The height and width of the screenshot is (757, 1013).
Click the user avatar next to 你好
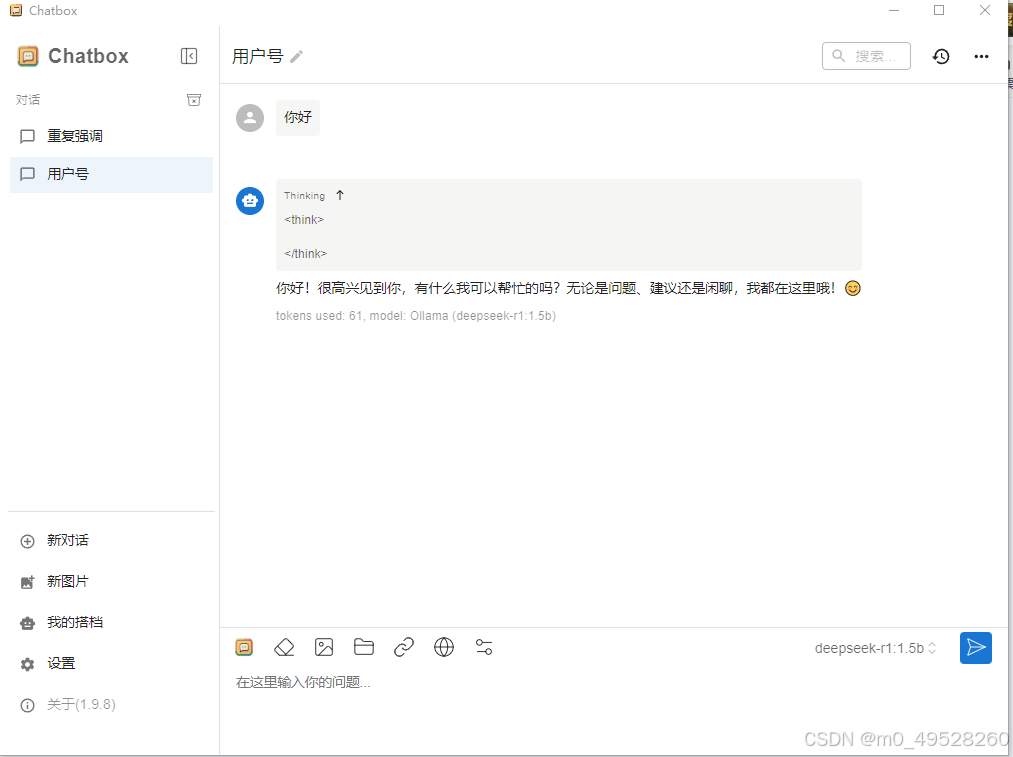250,118
